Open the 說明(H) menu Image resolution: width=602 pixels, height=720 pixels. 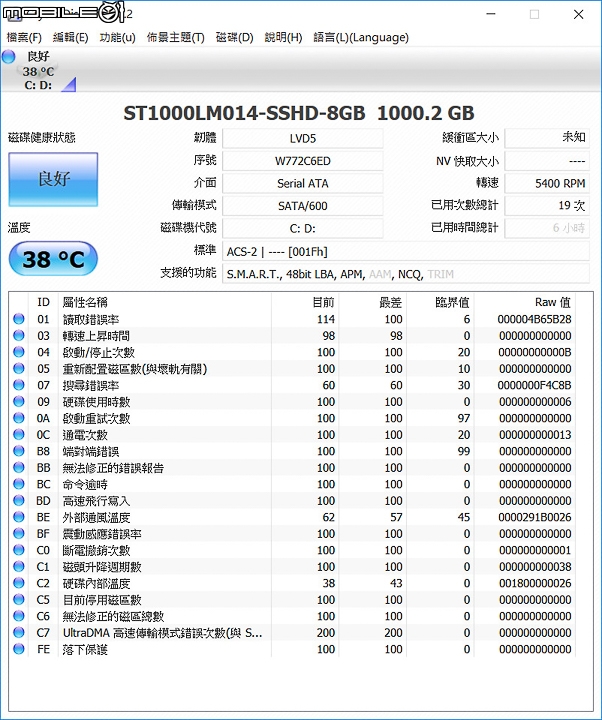point(283,37)
